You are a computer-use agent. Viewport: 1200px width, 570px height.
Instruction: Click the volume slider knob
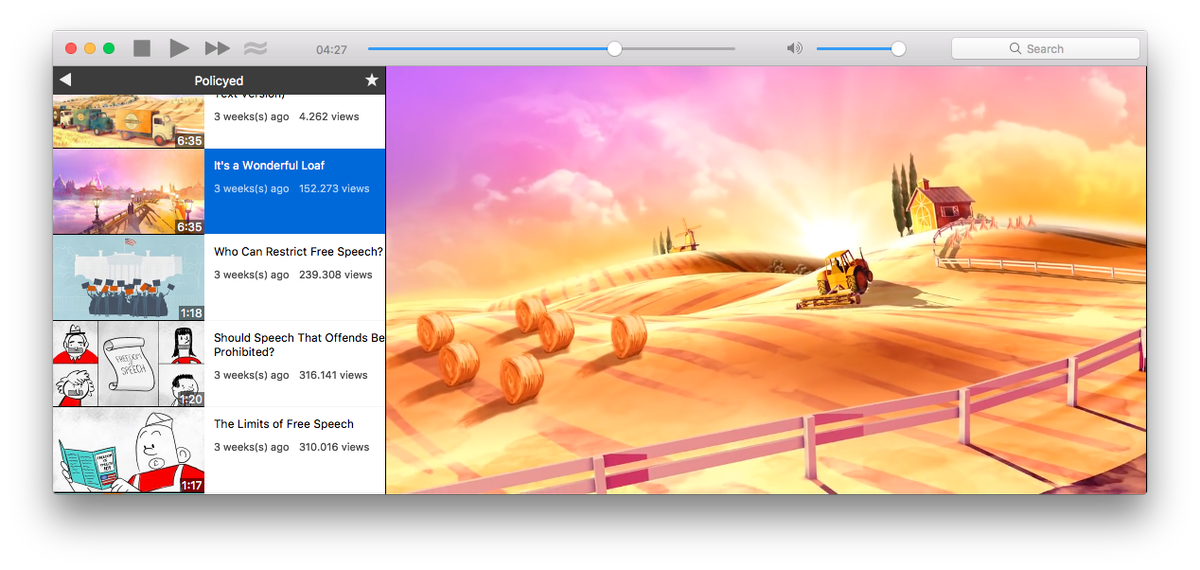(x=898, y=48)
